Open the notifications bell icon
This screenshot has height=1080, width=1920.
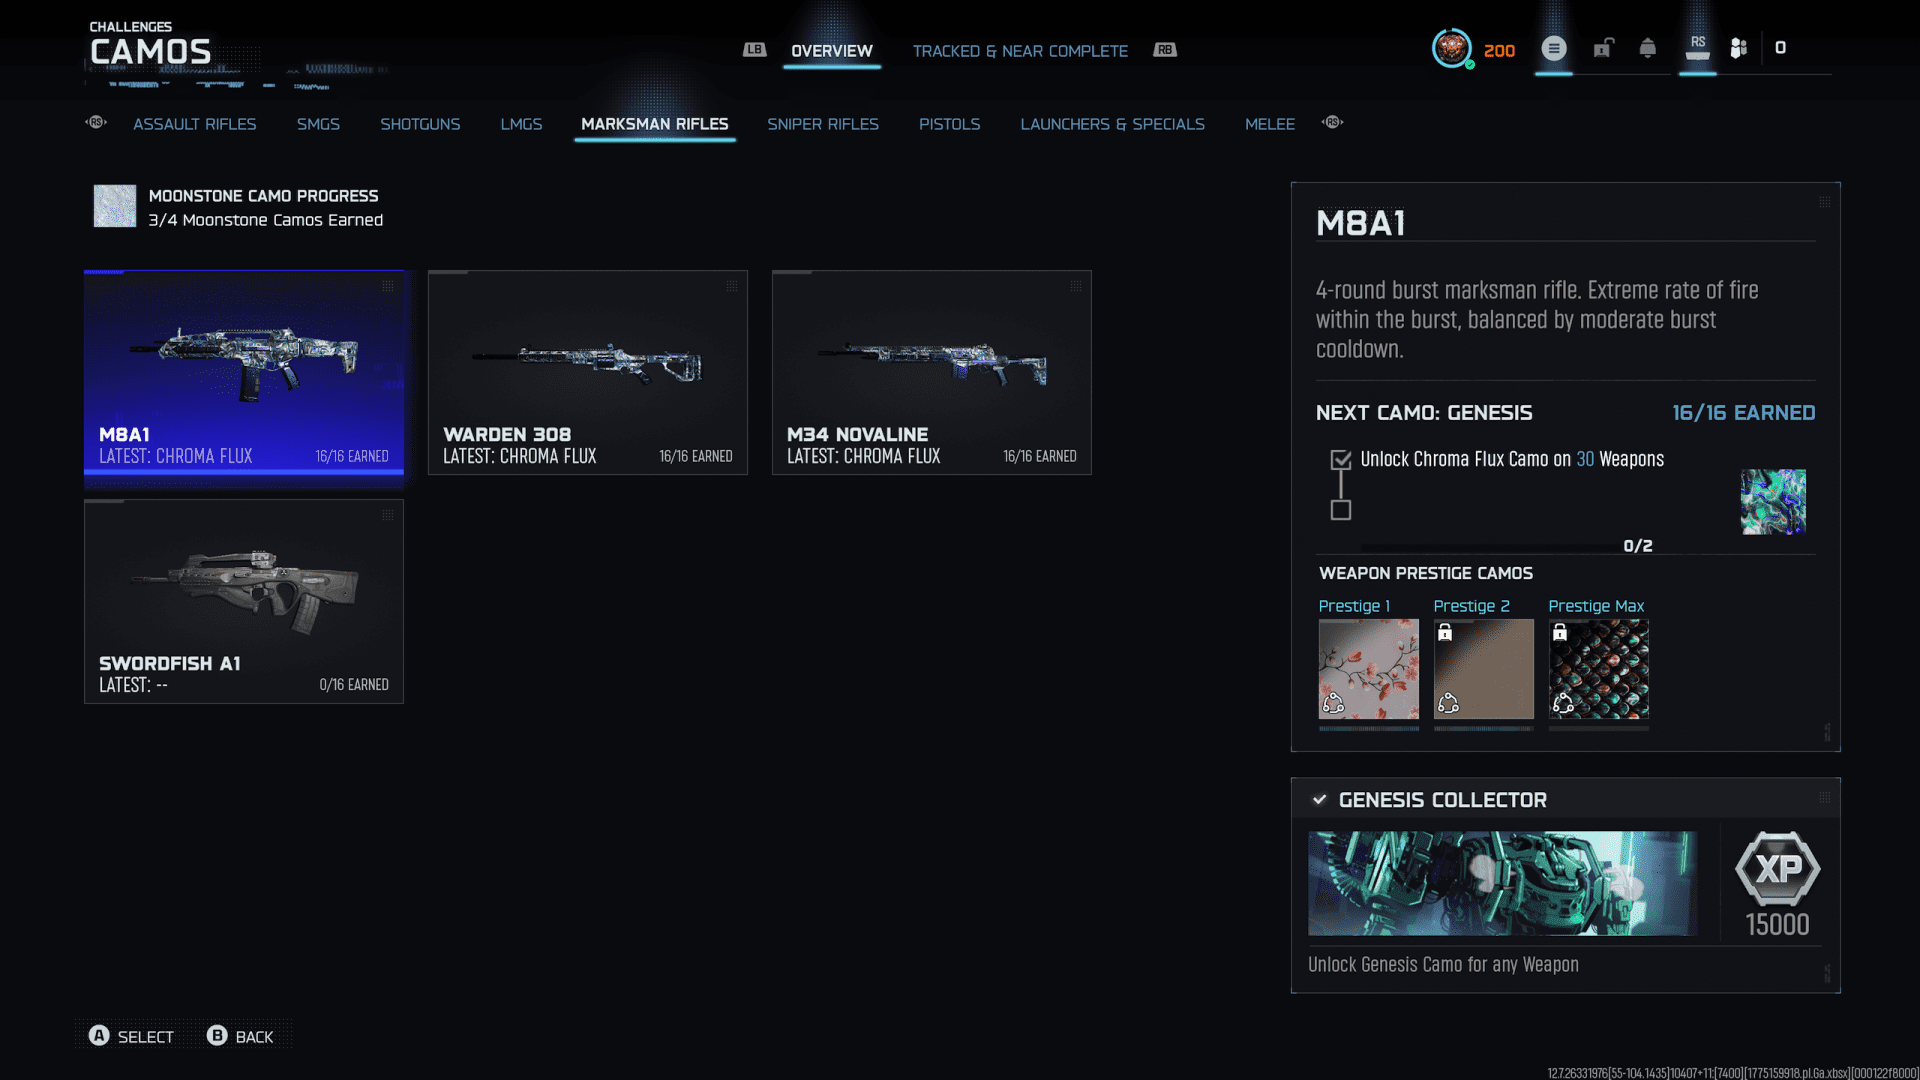pyautogui.click(x=1647, y=48)
